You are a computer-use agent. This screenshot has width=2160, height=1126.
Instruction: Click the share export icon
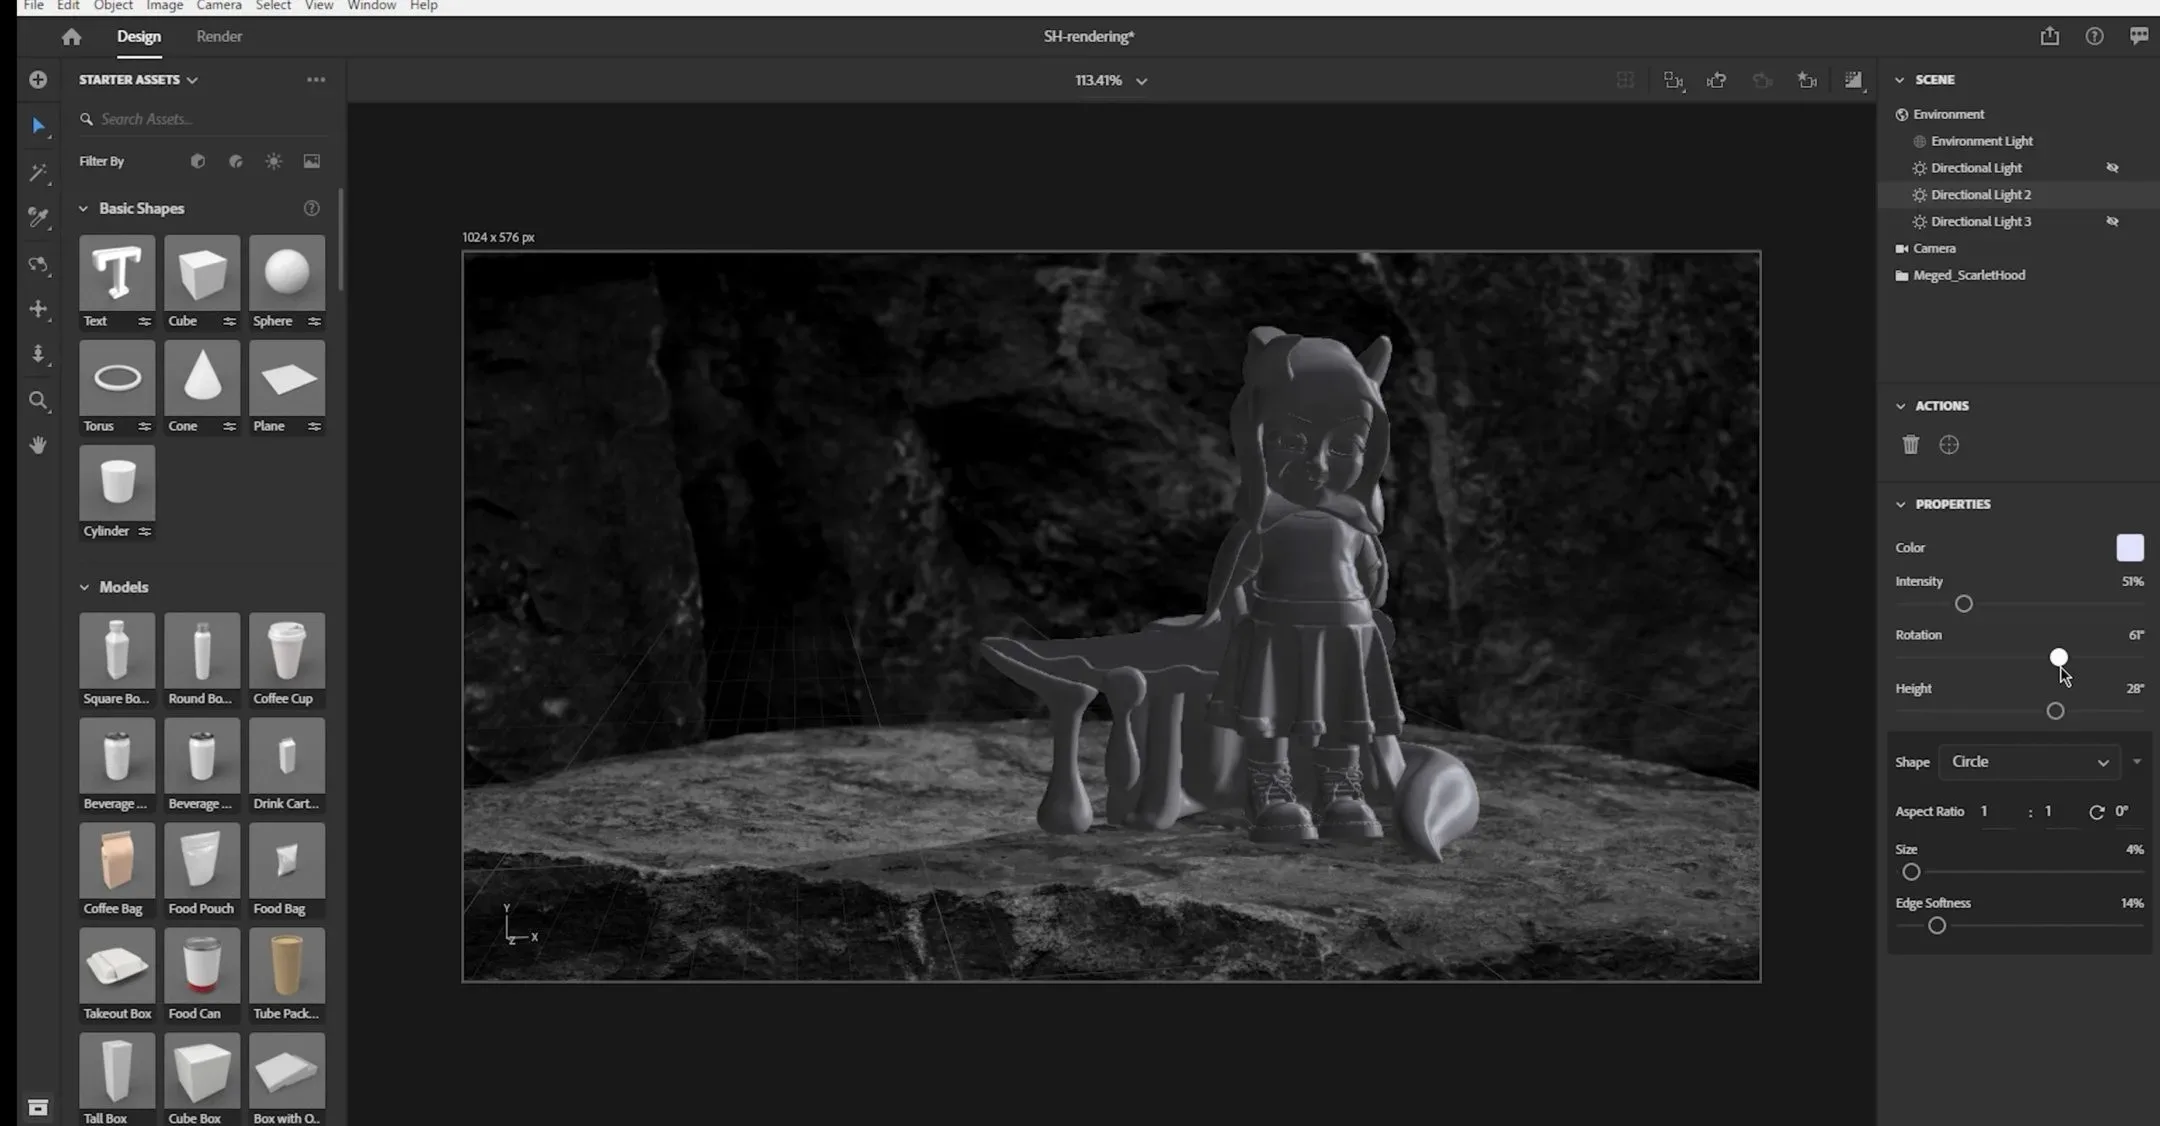(2049, 37)
